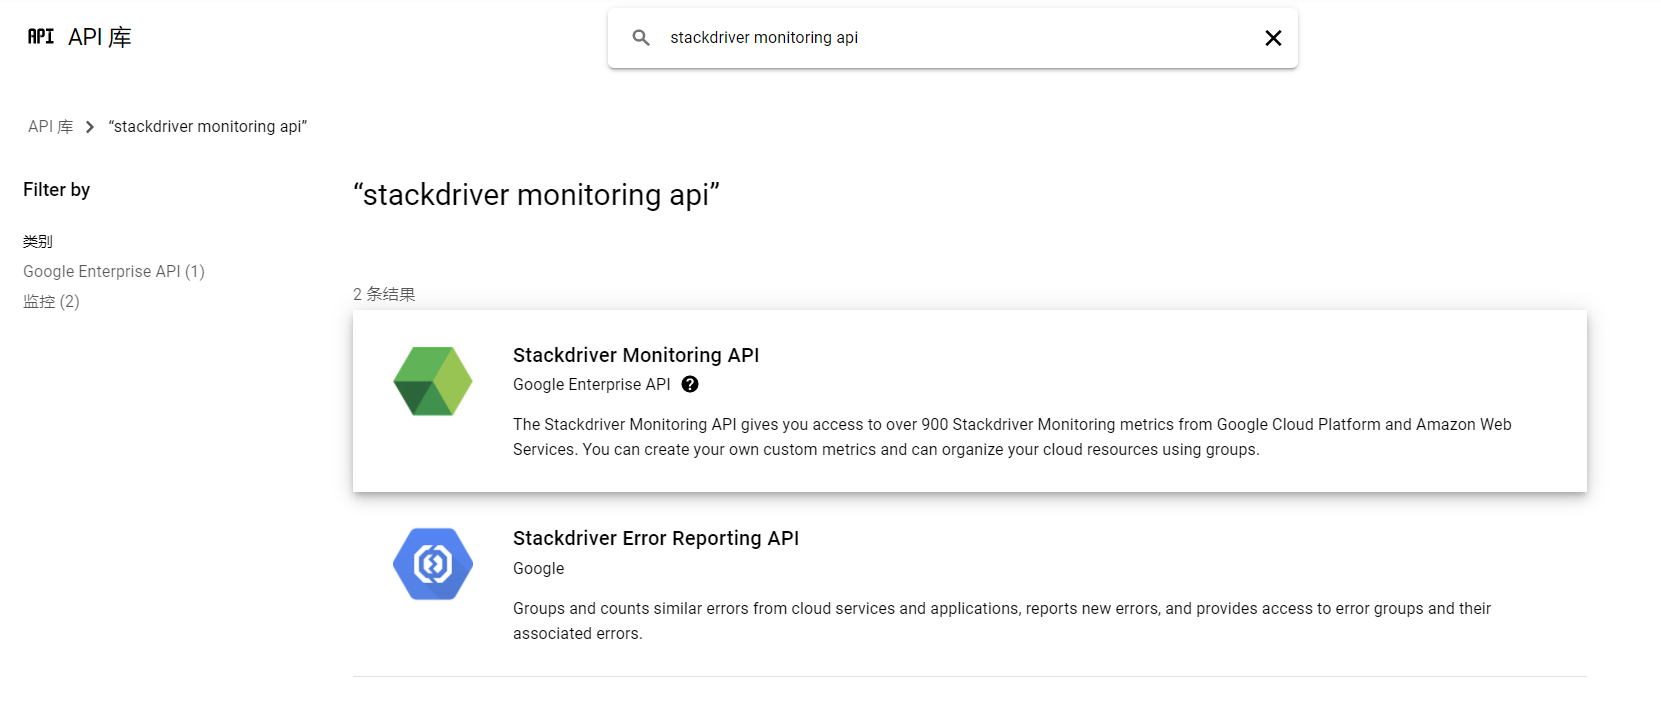Screen dimensions: 1661x703
Task: Click the help question mark icon
Action: coord(690,385)
